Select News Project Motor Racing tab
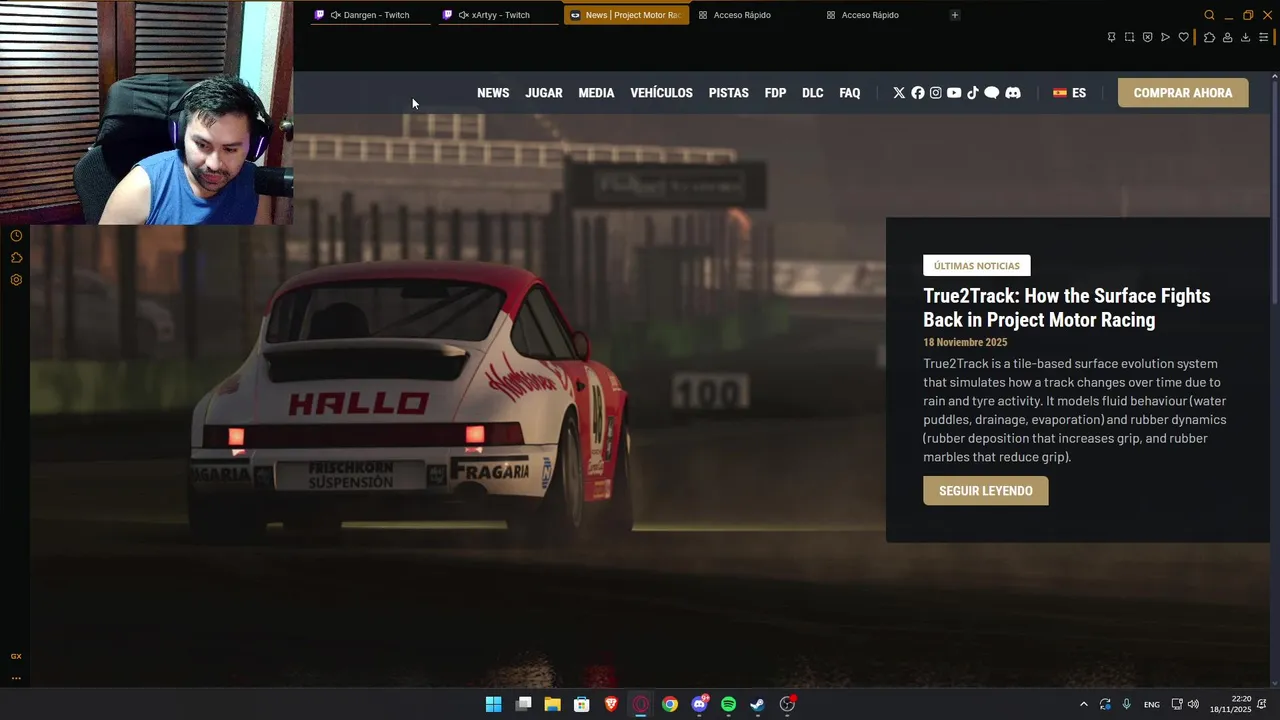1280x720 pixels. point(626,15)
